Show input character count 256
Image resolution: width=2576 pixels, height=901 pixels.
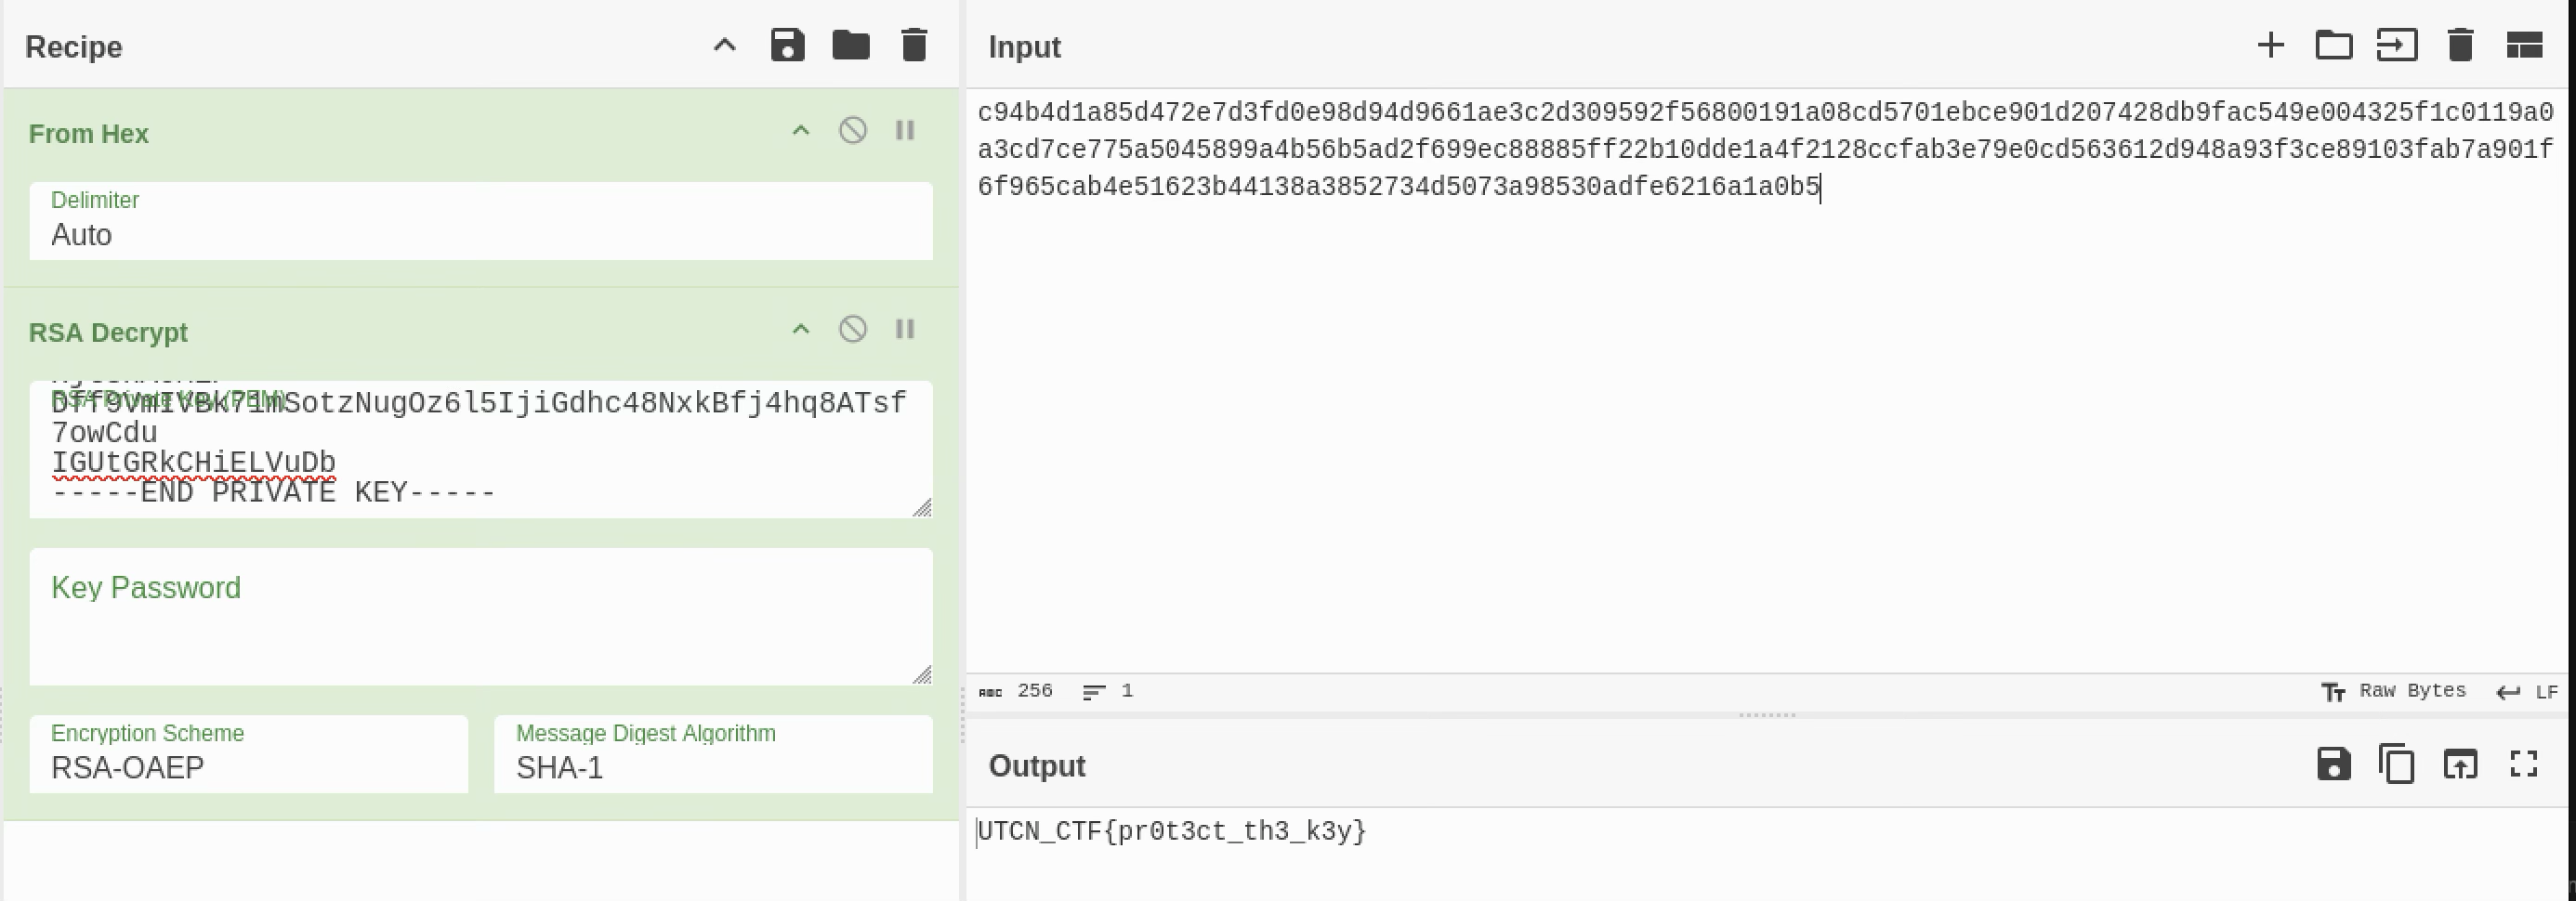(x=1015, y=691)
